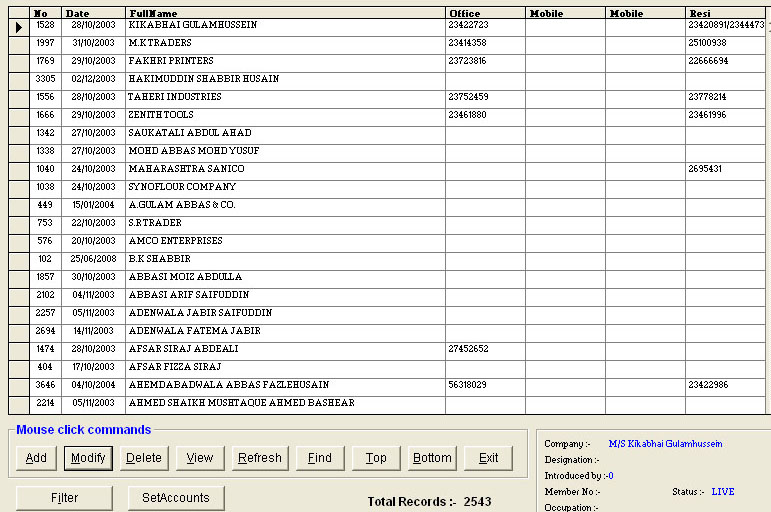
Task: Select row selector for FAKHRI PRINTERS
Action: [x=19, y=63]
